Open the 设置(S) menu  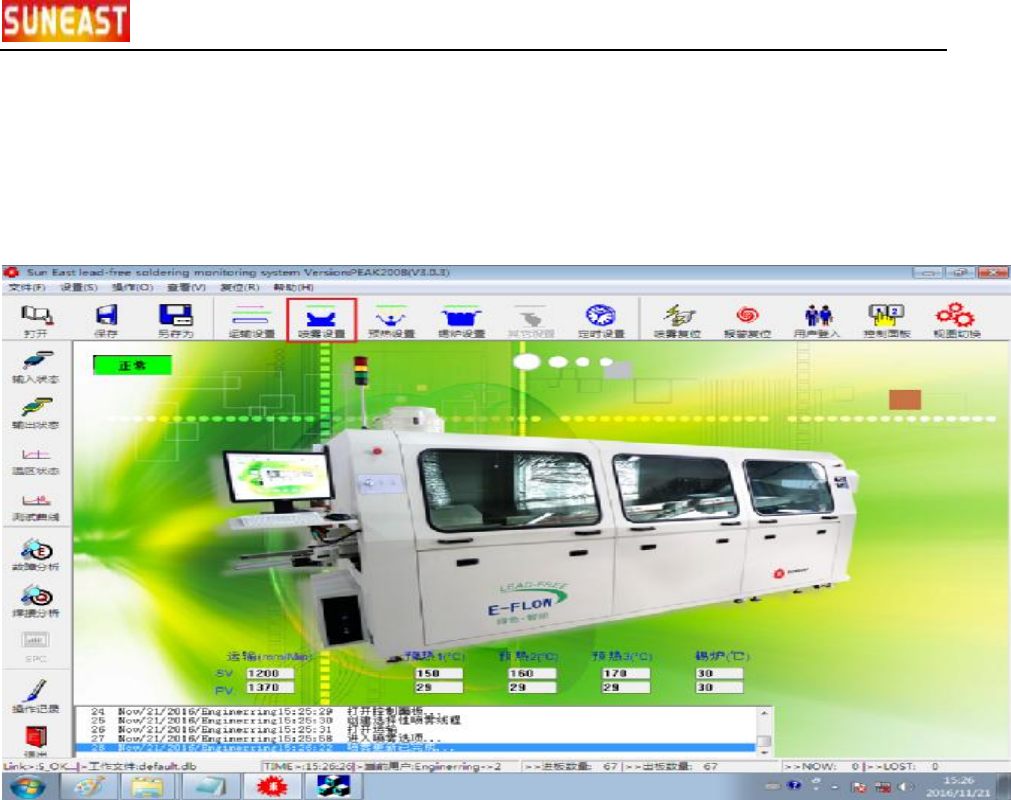79,287
